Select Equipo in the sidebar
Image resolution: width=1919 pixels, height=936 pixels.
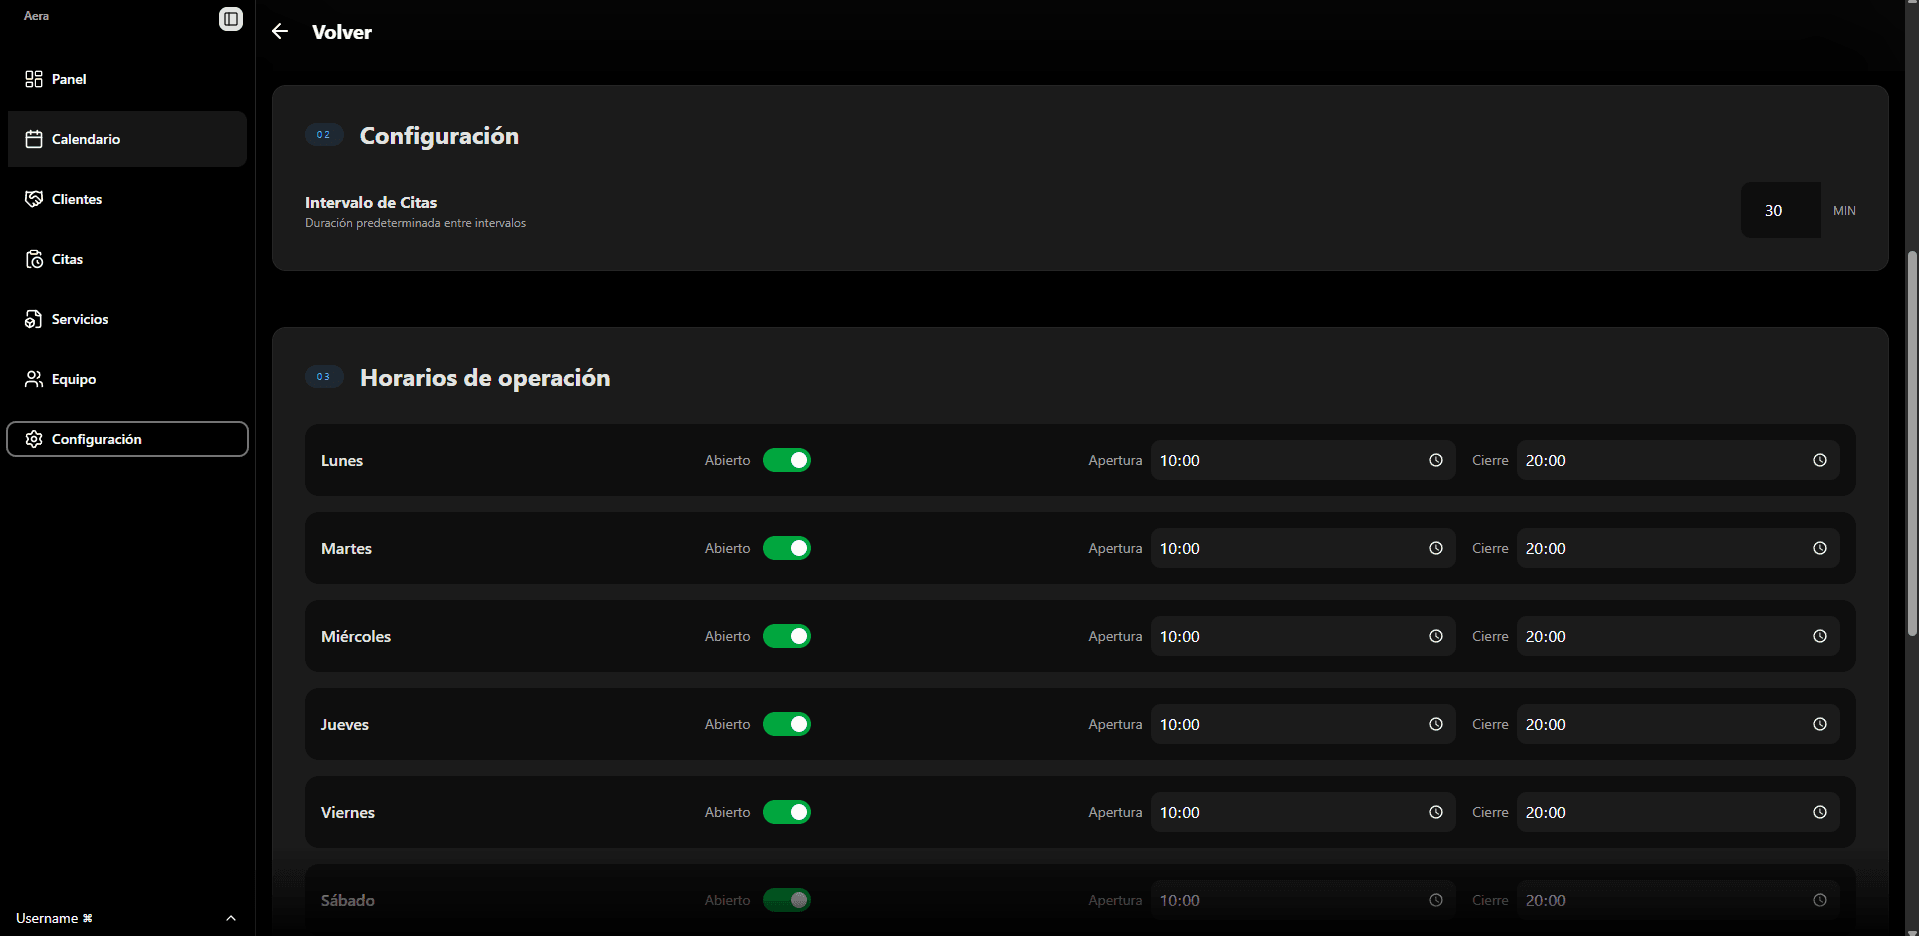pos(127,379)
